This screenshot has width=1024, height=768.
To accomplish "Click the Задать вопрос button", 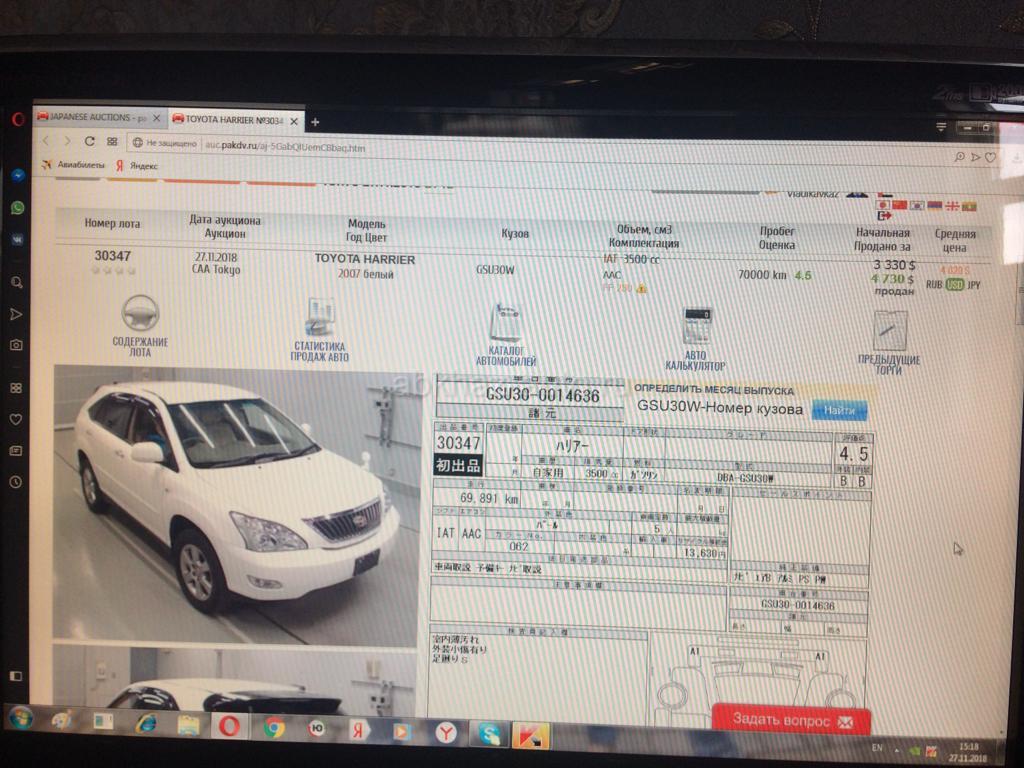I will pos(791,720).
